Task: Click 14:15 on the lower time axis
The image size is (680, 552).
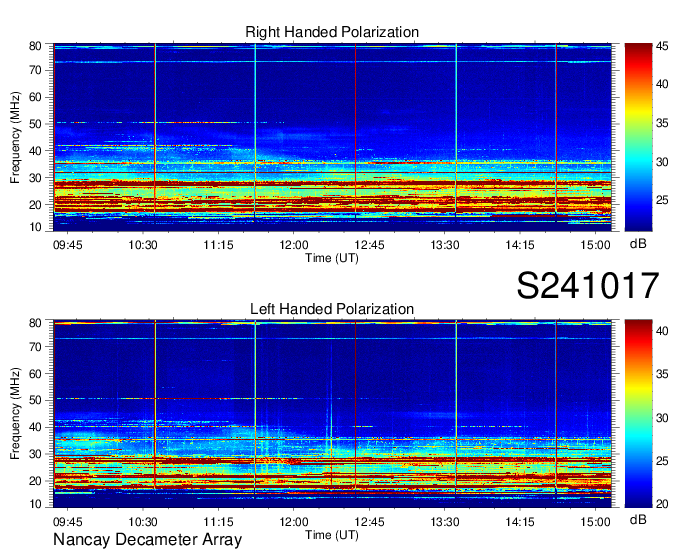Action: pyautogui.click(x=520, y=522)
